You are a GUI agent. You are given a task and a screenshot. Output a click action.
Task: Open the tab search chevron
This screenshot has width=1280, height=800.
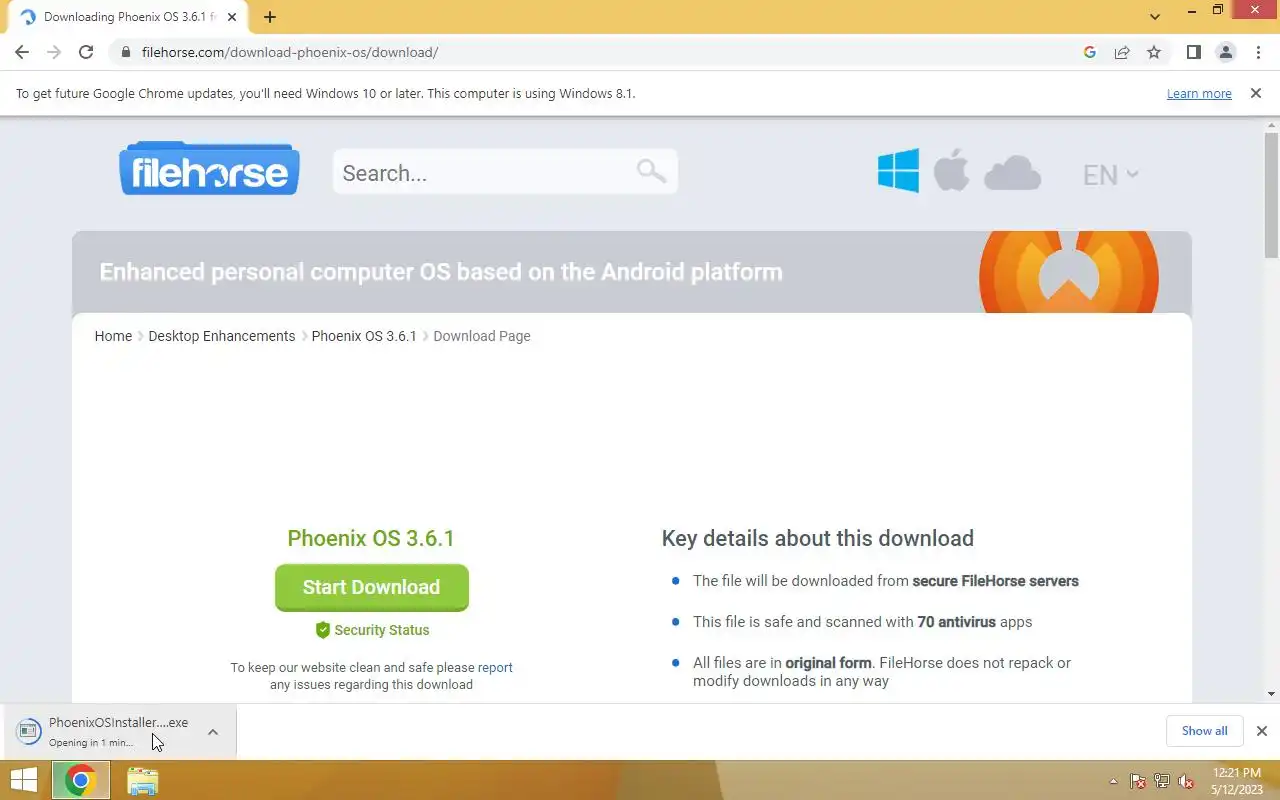(1155, 17)
